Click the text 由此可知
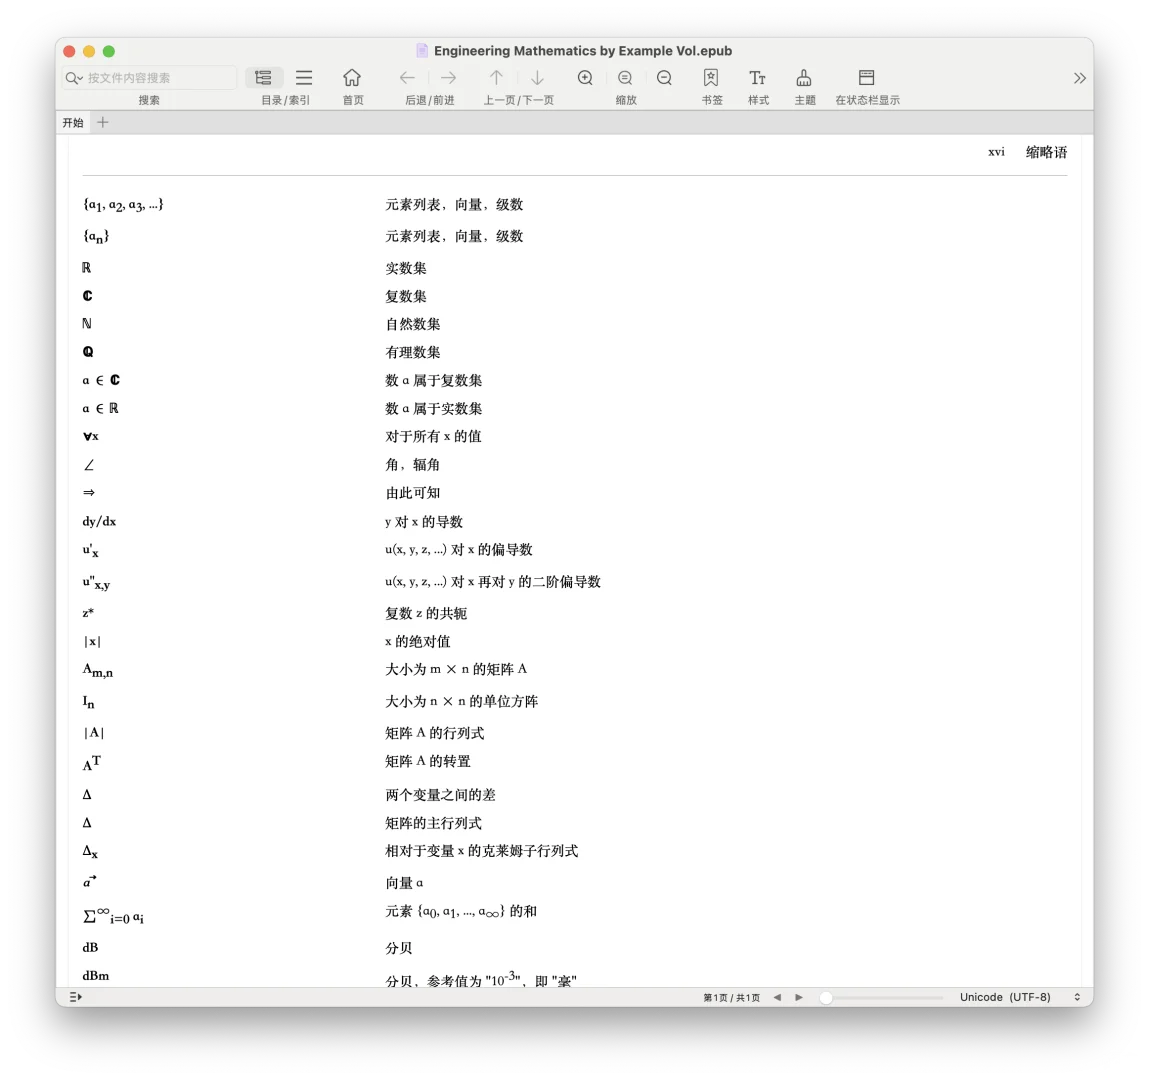1149x1080 pixels. tap(413, 493)
